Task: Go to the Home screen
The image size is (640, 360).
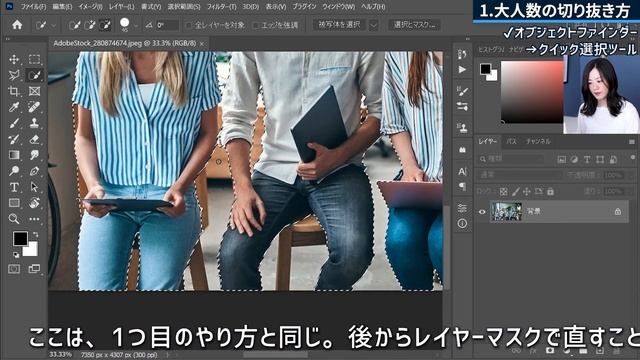Action: pos(17,25)
